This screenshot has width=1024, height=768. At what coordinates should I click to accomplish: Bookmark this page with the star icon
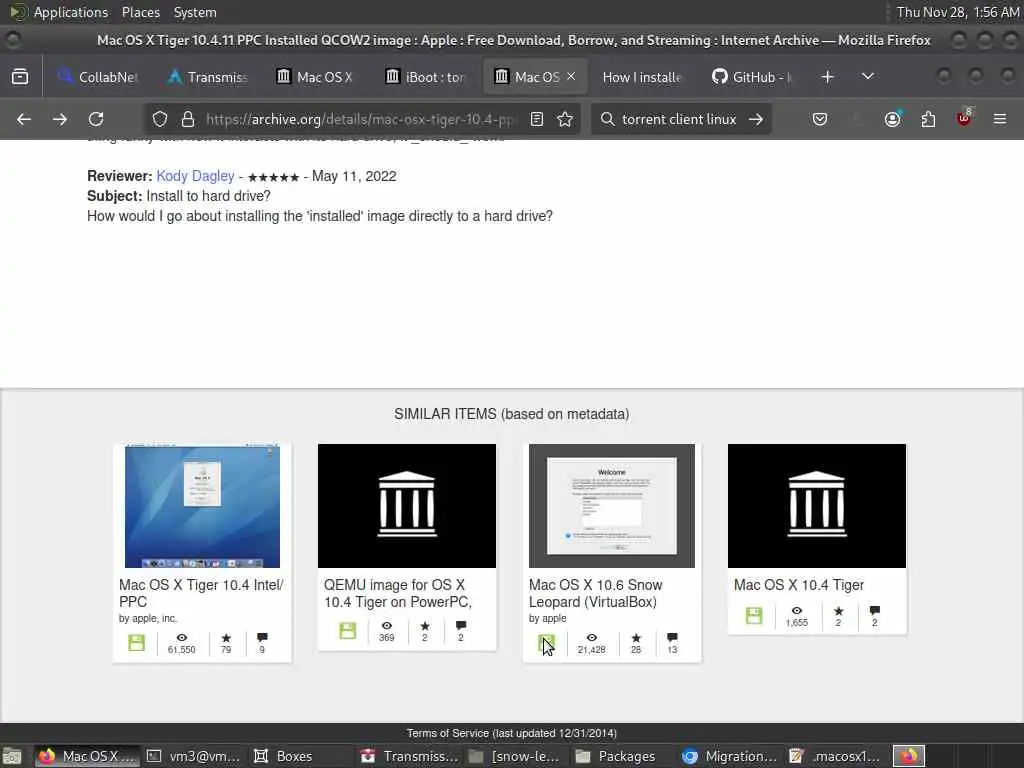click(x=565, y=119)
